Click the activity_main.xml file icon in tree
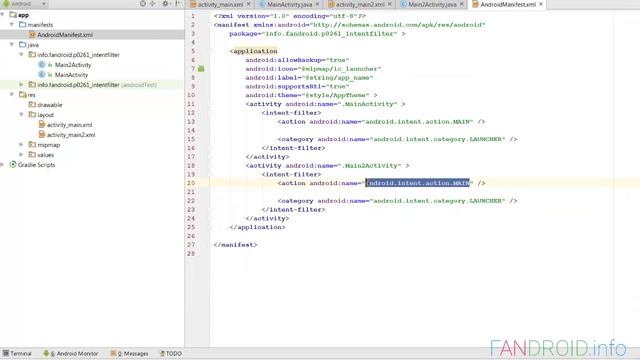640x360 pixels. [x=42, y=124]
